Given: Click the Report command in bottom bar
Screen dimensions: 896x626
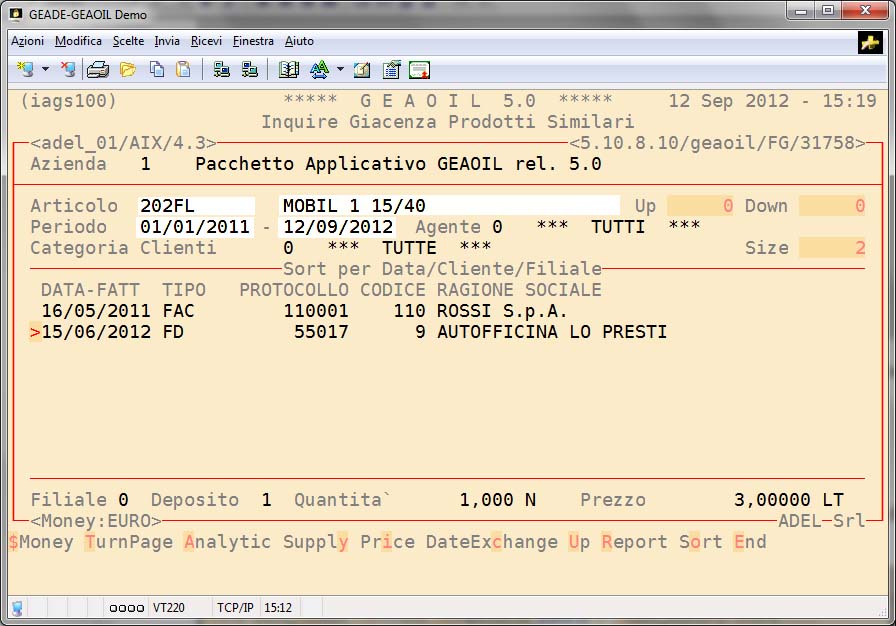Looking at the screenshot, I should (634, 542).
